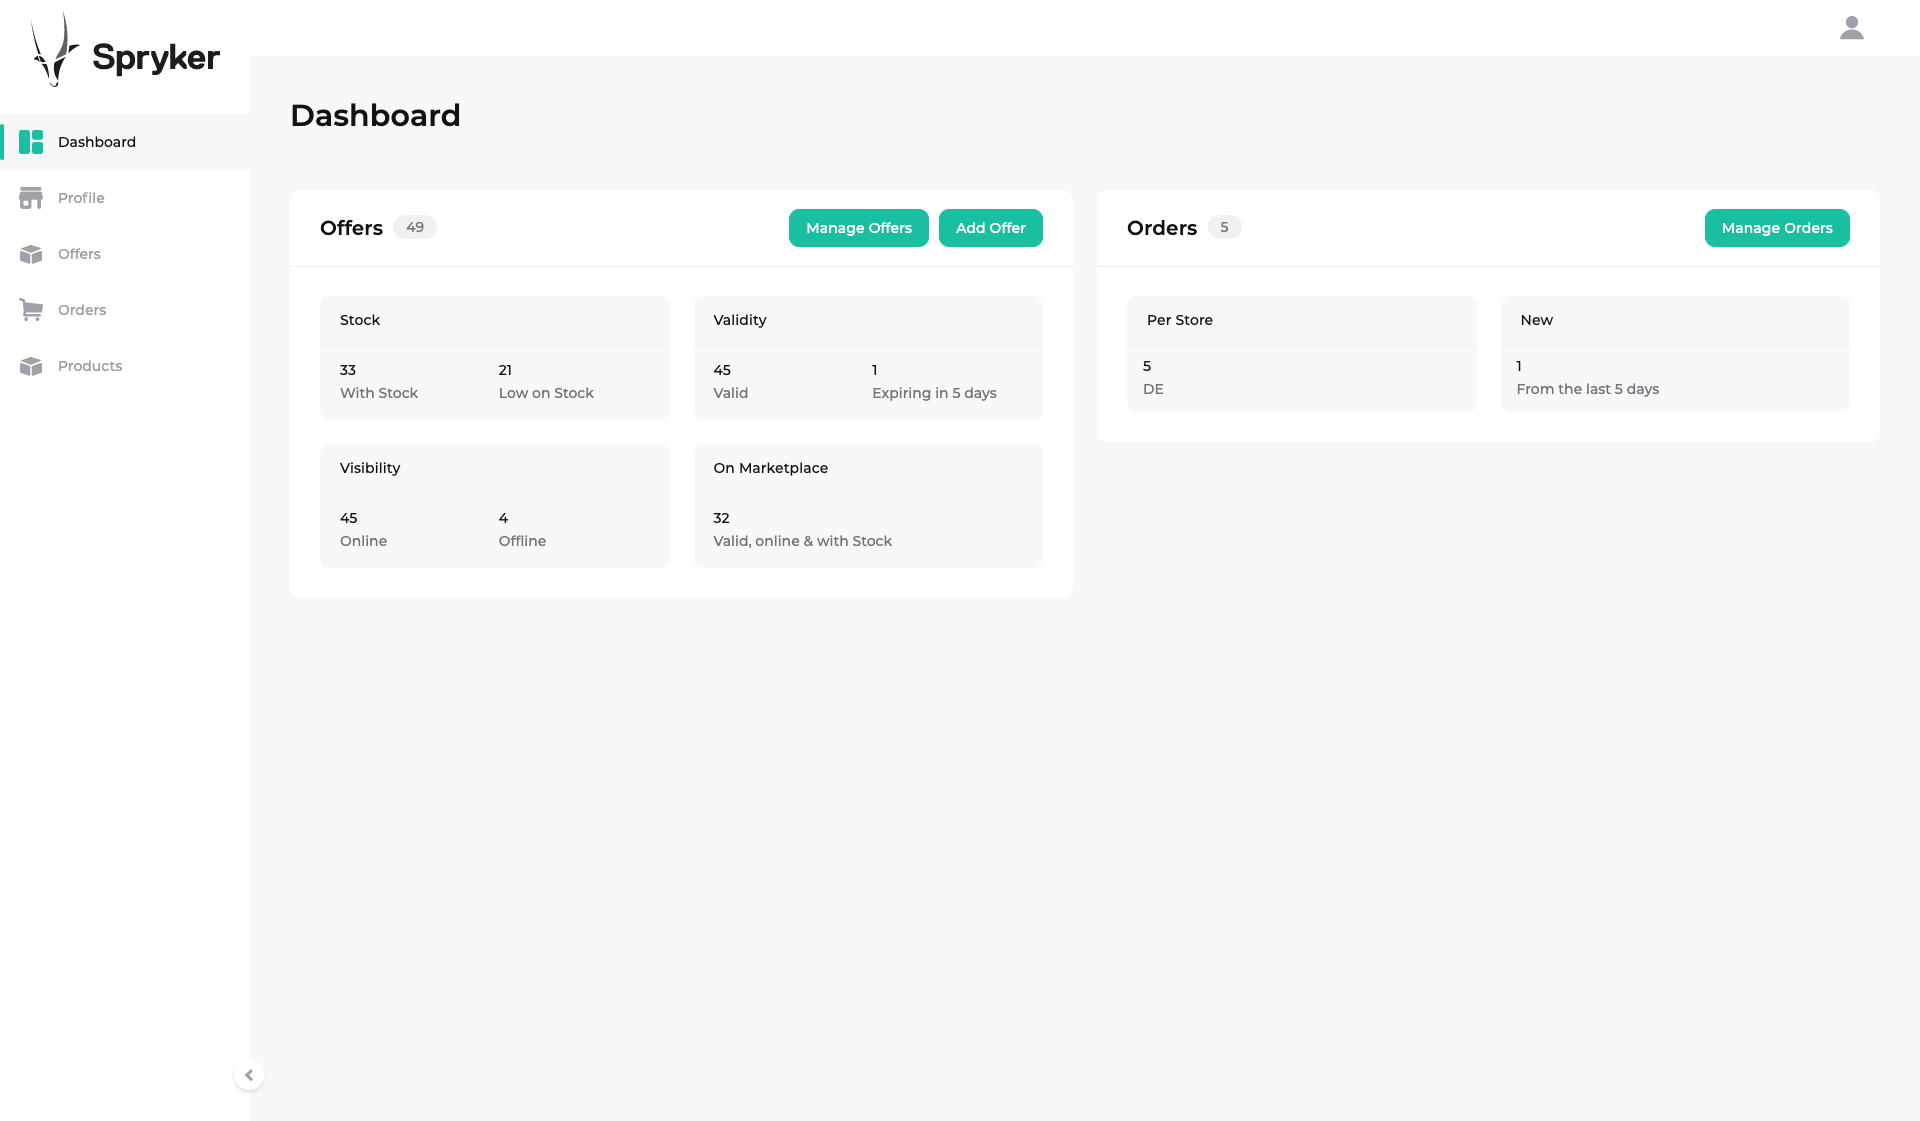1920x1121 pixels.
Task: Click the 5 orders count badge
Action: click(1224, 227)
